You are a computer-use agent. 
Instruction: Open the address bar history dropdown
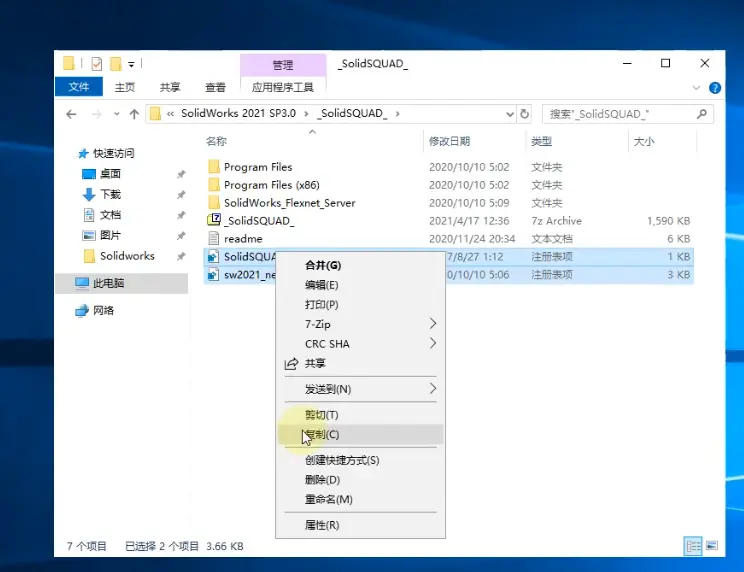[510, 114]
